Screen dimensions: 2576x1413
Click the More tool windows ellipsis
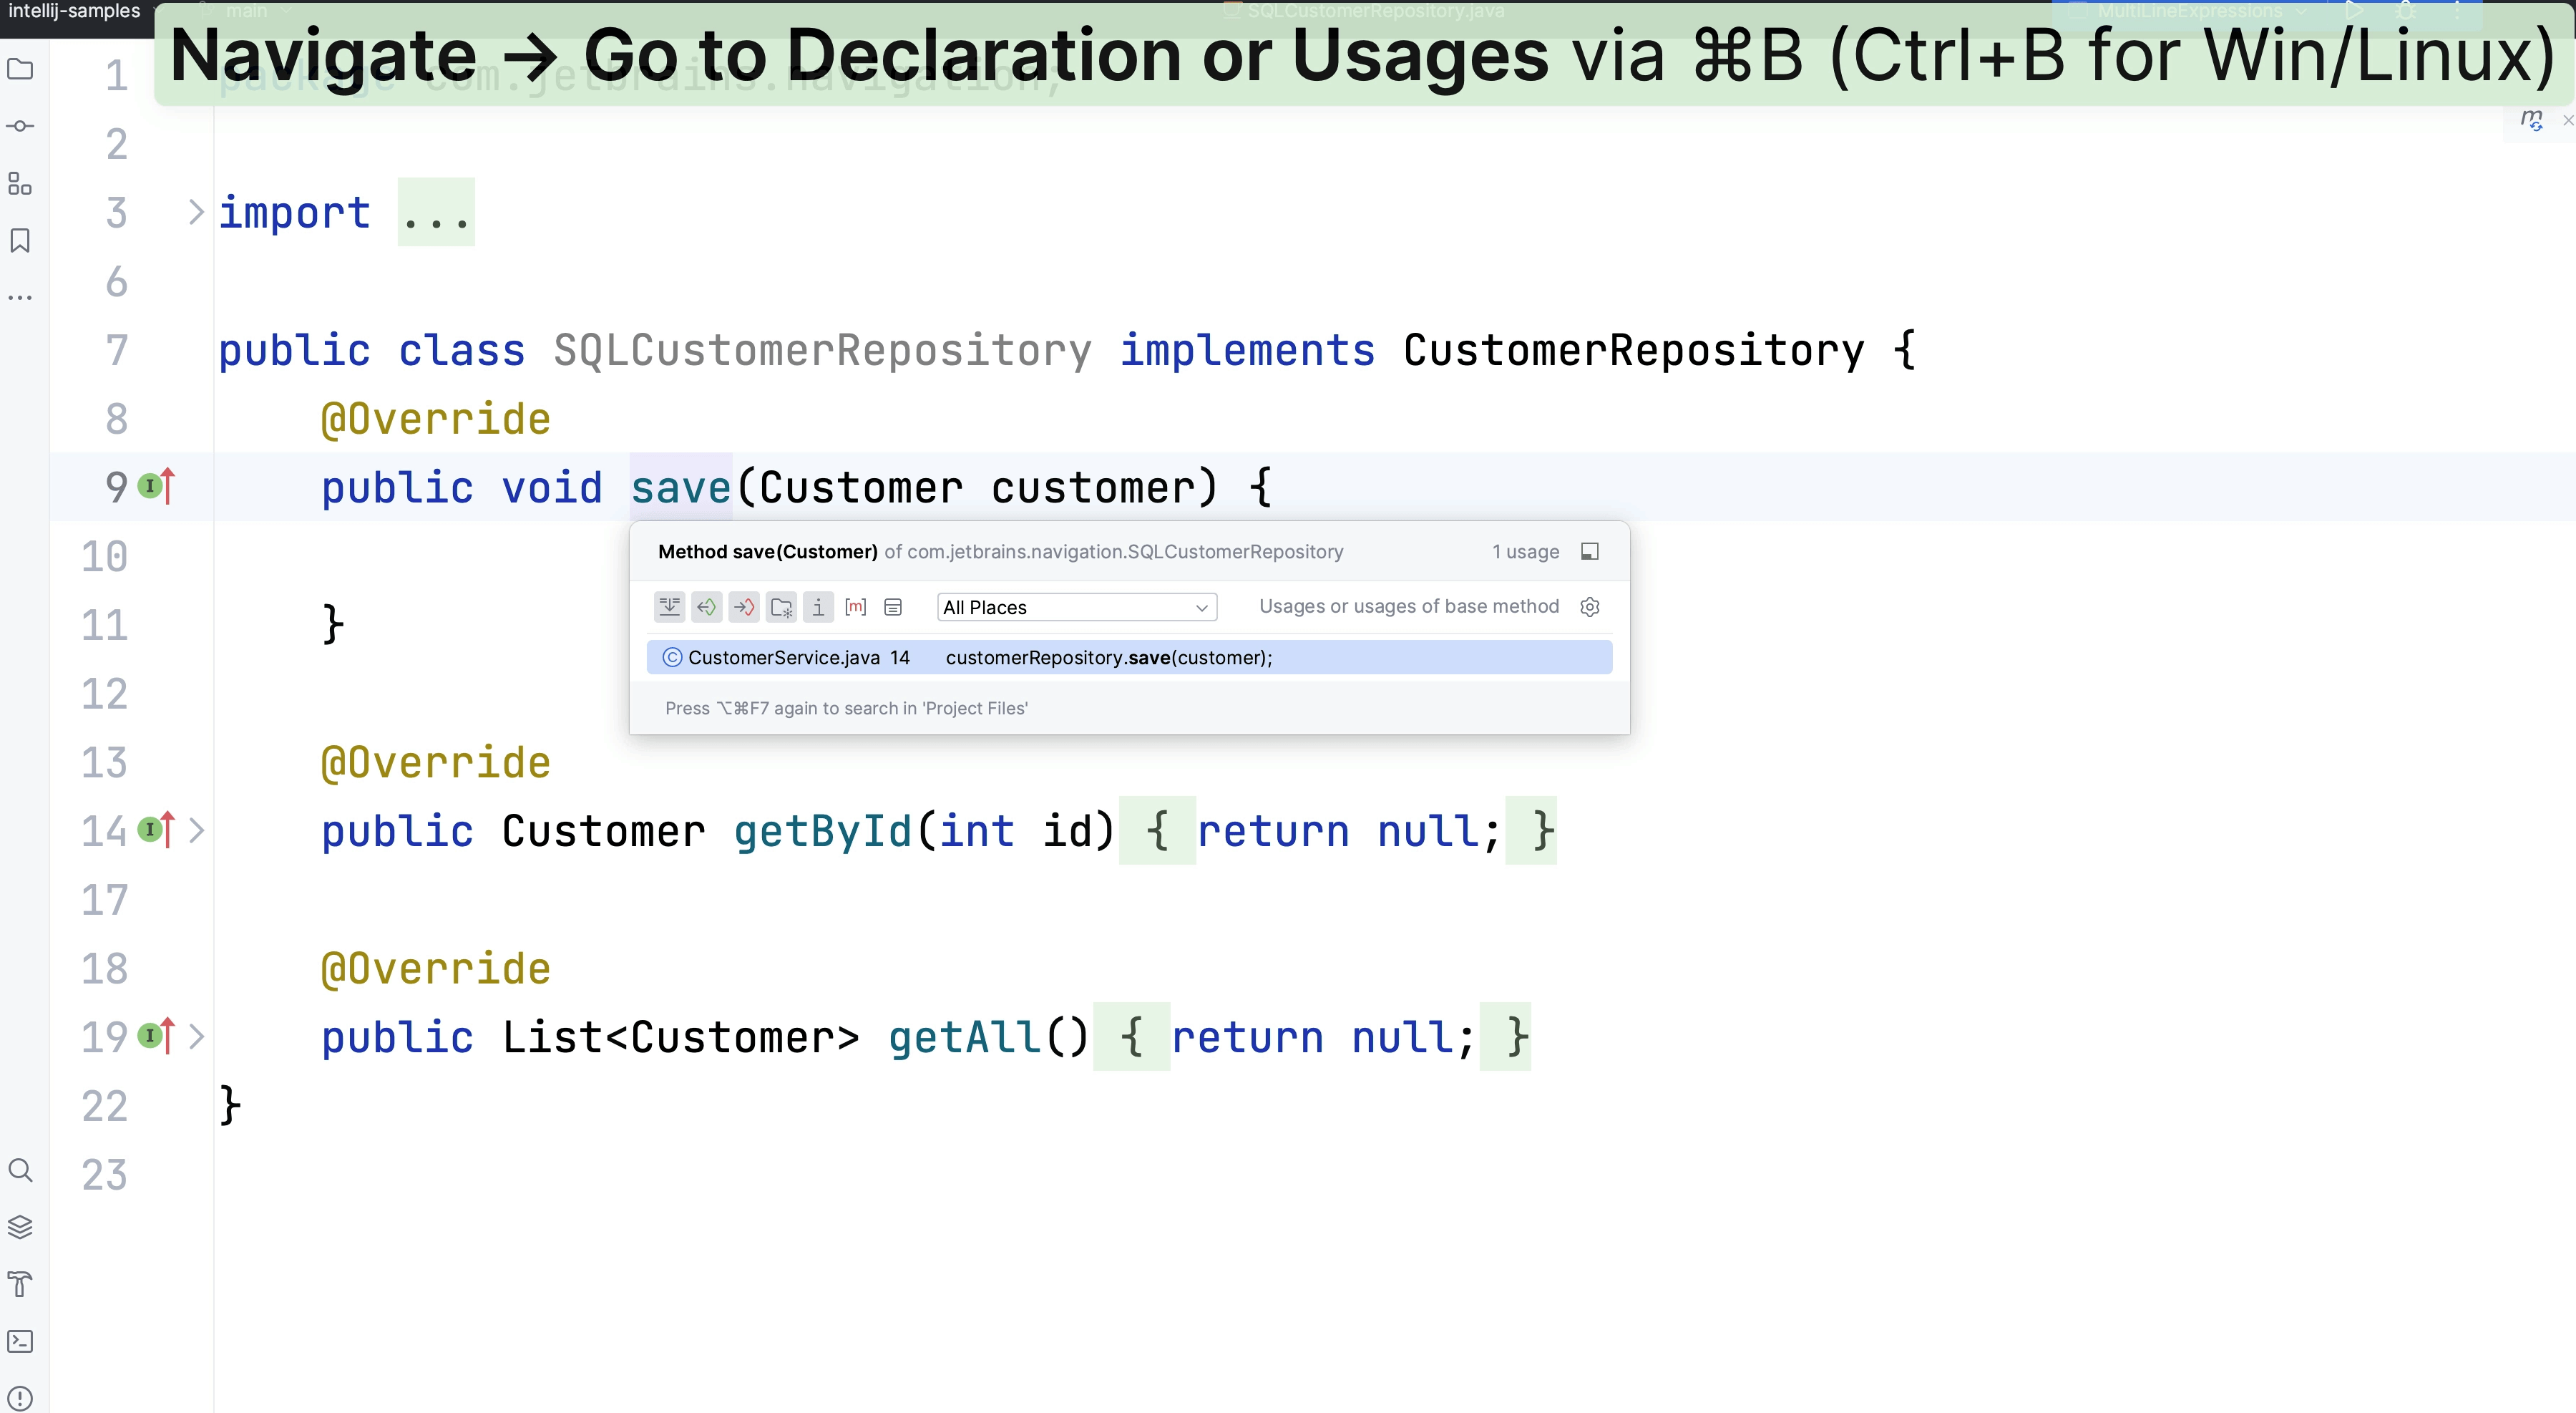click(x=21, y=297)
